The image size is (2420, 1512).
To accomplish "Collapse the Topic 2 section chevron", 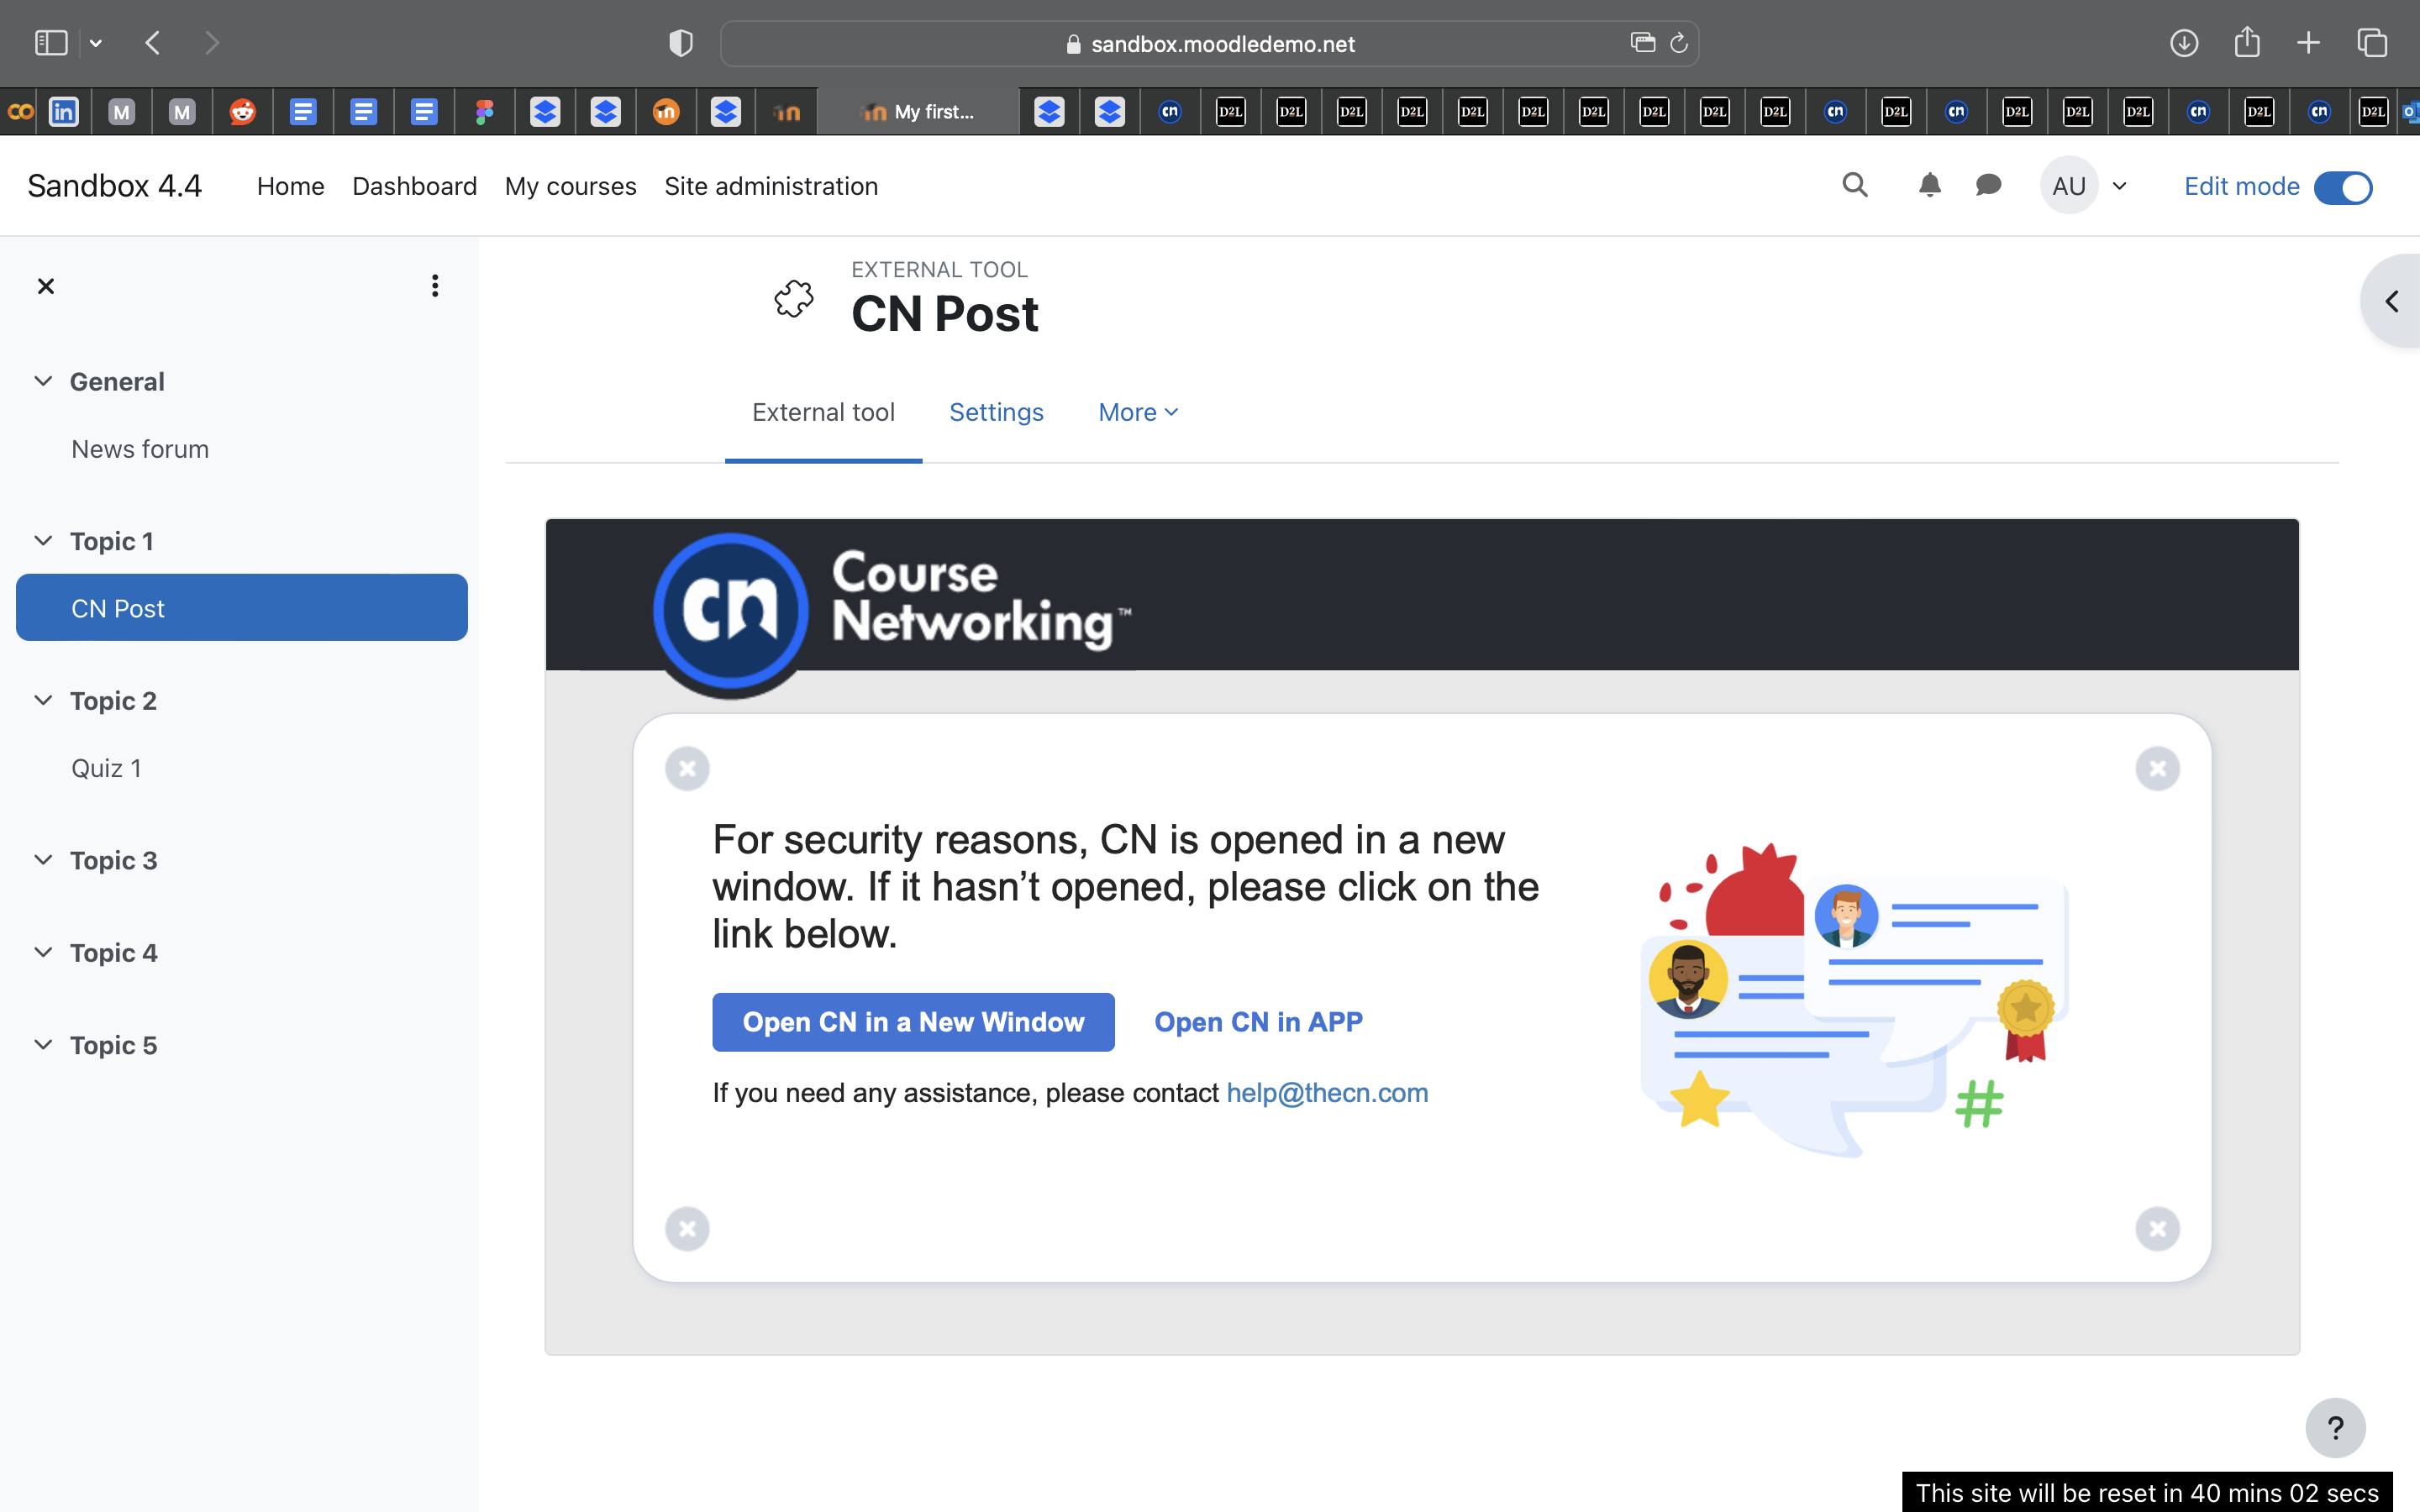I will pos(43,700).
